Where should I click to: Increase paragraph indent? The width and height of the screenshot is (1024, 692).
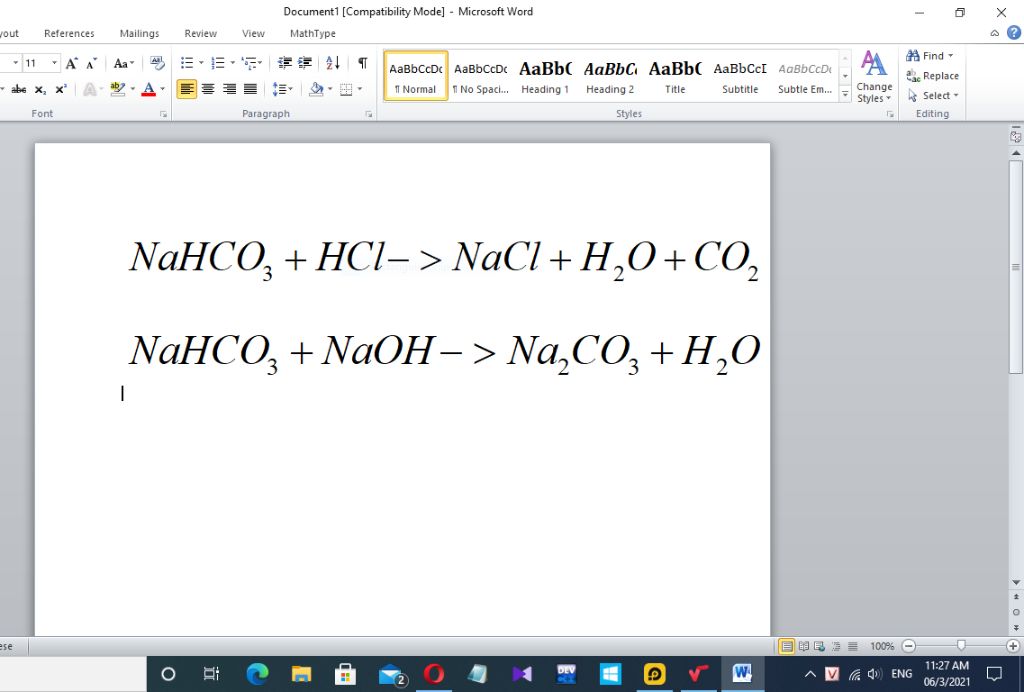pos(305,63)
